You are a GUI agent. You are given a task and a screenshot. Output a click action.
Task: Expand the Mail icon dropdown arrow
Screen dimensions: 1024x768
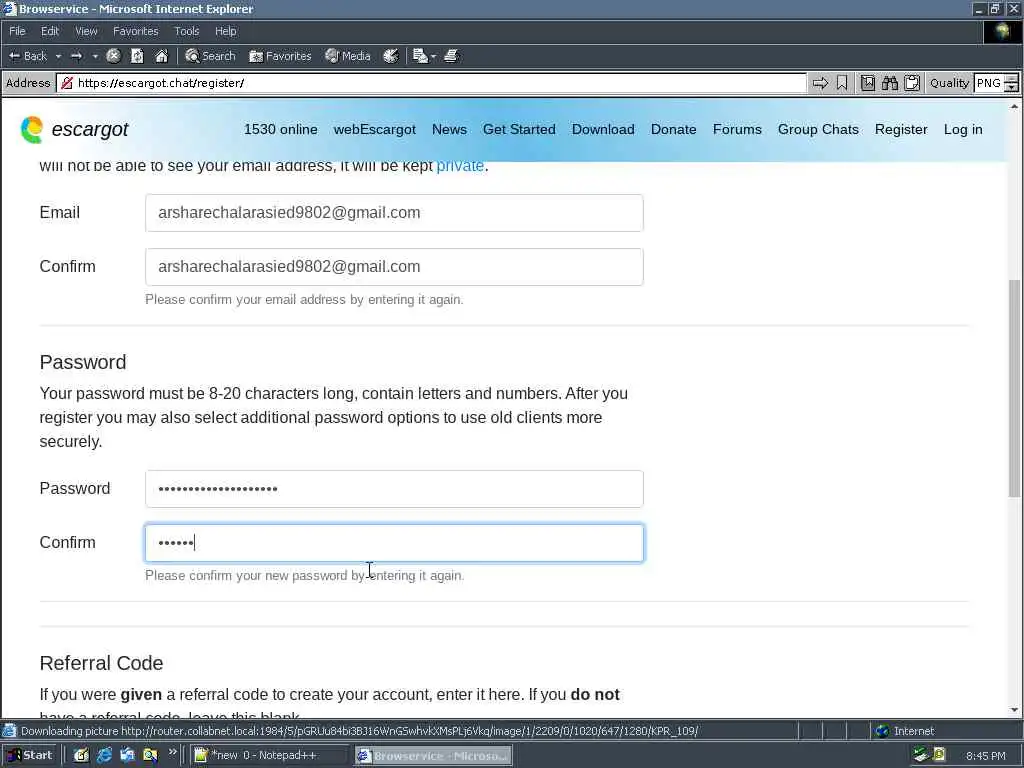pyautogui.click(x=433, y=56)
